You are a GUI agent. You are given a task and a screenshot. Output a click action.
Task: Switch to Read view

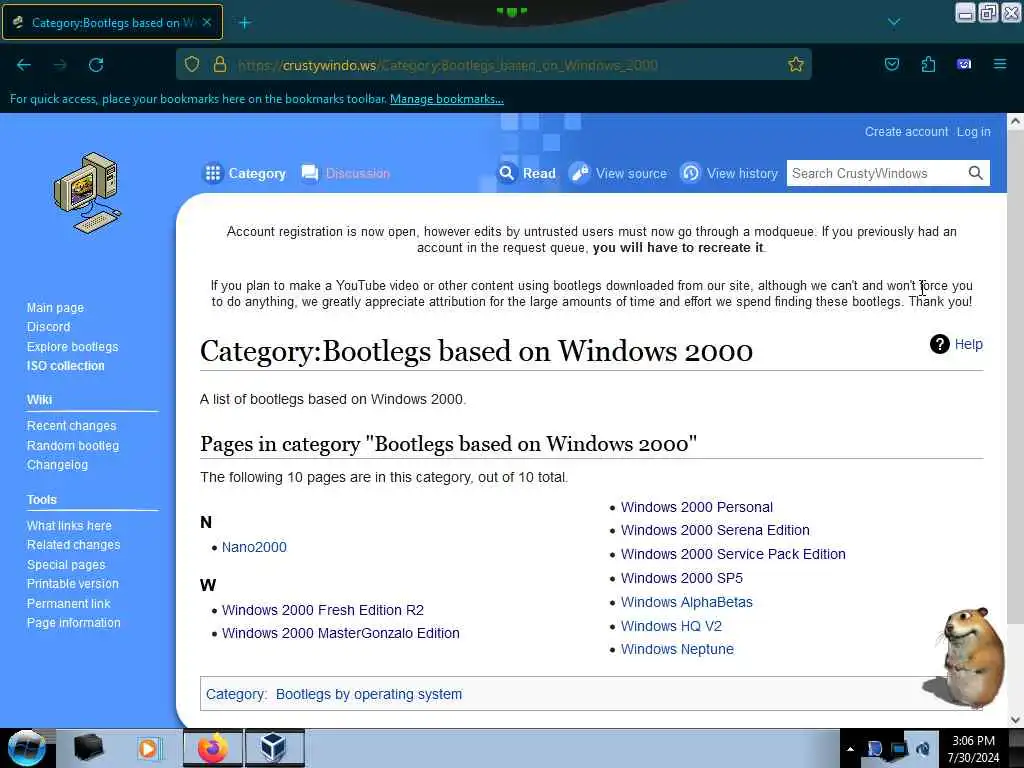click(526, 173)
